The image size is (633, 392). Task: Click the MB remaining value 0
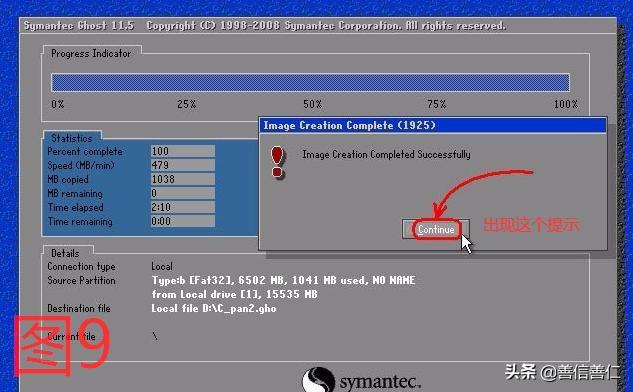pyautogui.click(x=183, y=193)
